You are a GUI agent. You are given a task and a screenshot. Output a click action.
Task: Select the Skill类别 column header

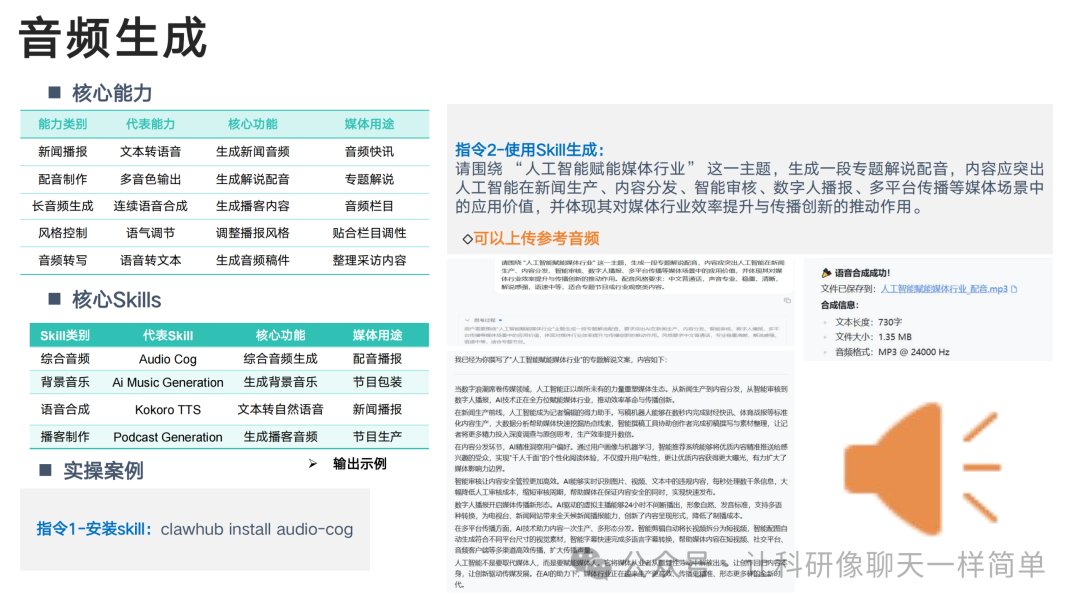tap(65, 335)
